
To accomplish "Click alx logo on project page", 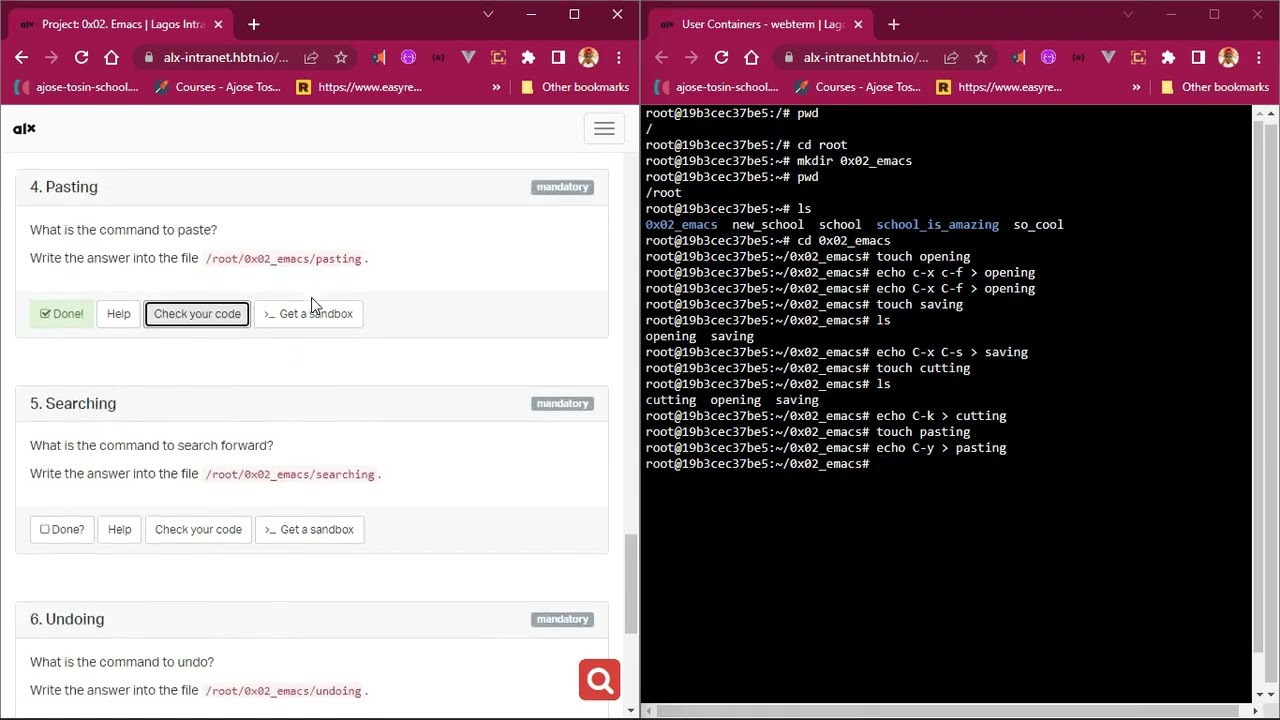I will [x=24, y=128].
